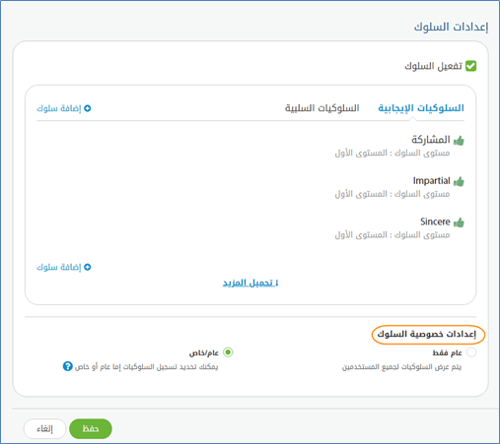Click the إلغاء cancel button

tap(45, 429)
